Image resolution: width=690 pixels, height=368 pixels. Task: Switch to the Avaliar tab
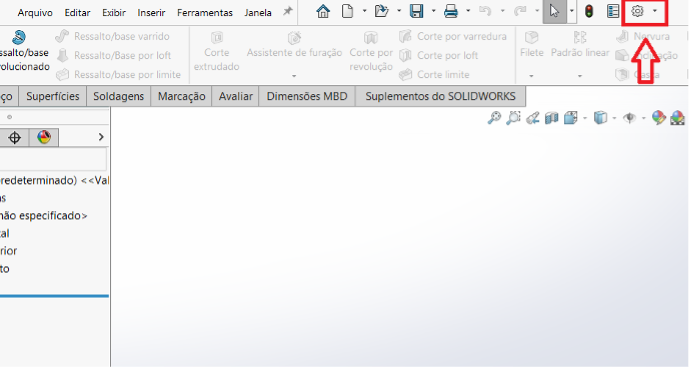point(235,96)
